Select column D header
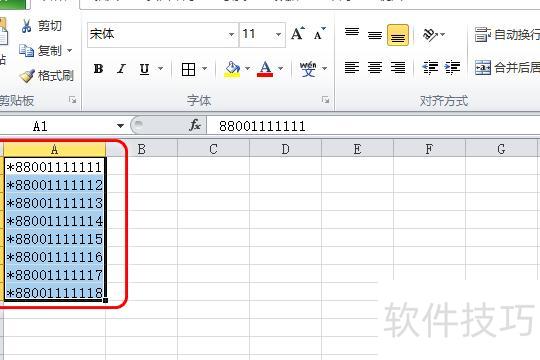The image size is (540, 360). click(x=285, y=150)
